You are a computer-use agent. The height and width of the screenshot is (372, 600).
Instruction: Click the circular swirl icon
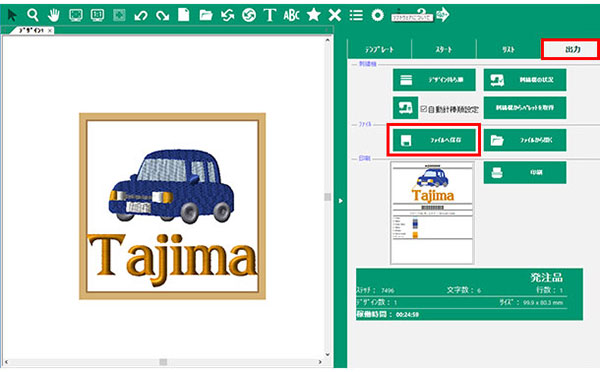coord(249,15)
